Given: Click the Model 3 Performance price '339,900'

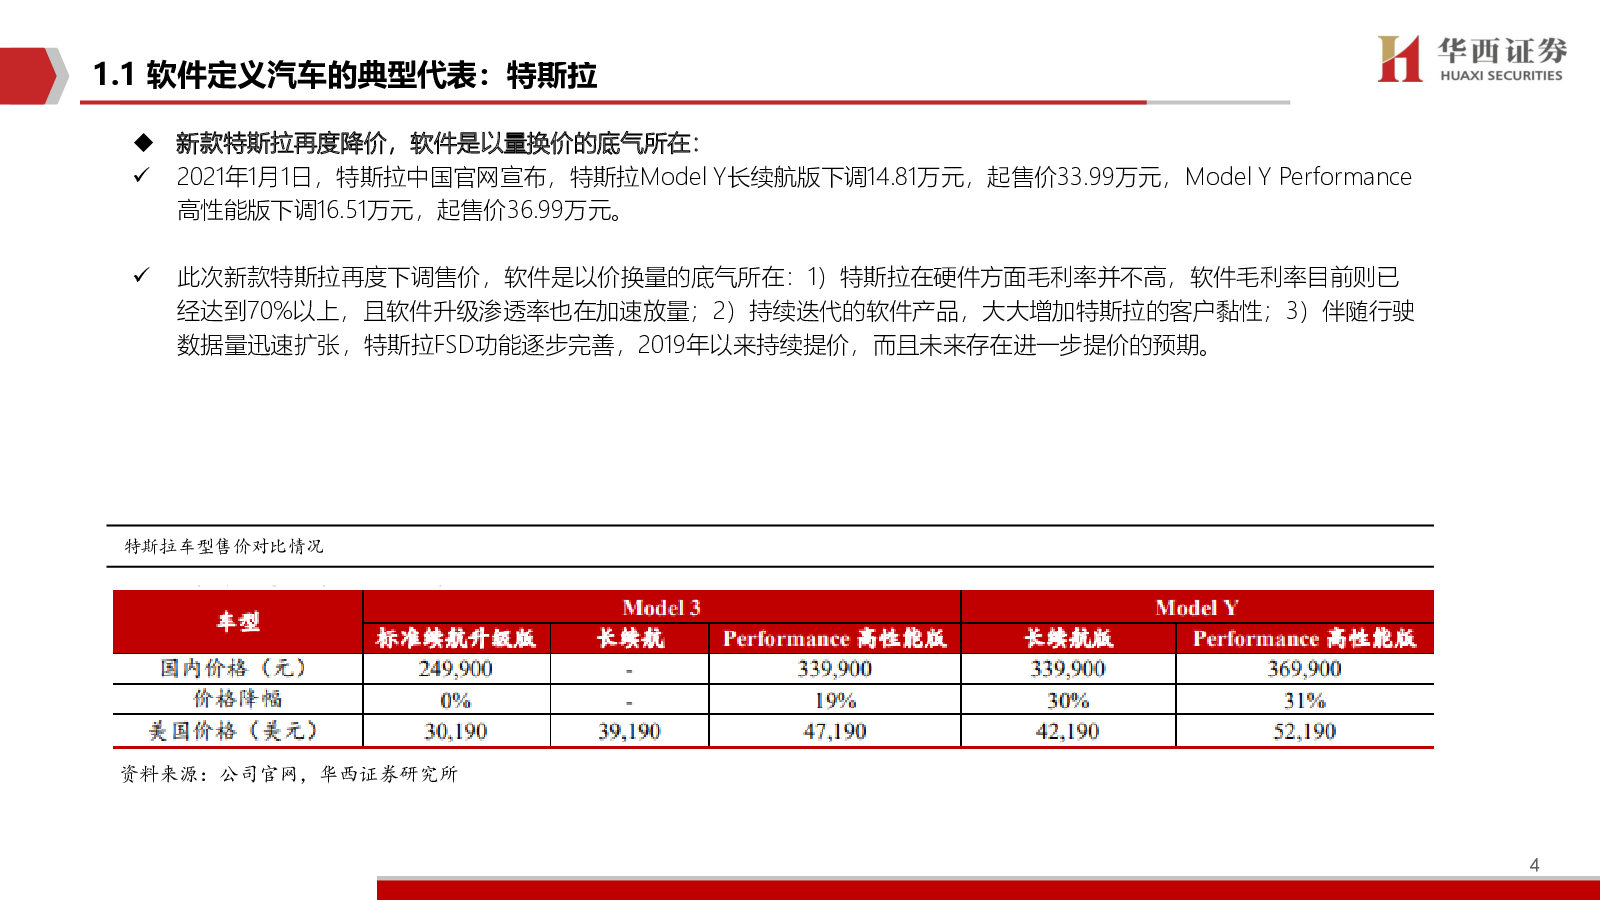Looking at the screenshot, I should coord(835,669).
